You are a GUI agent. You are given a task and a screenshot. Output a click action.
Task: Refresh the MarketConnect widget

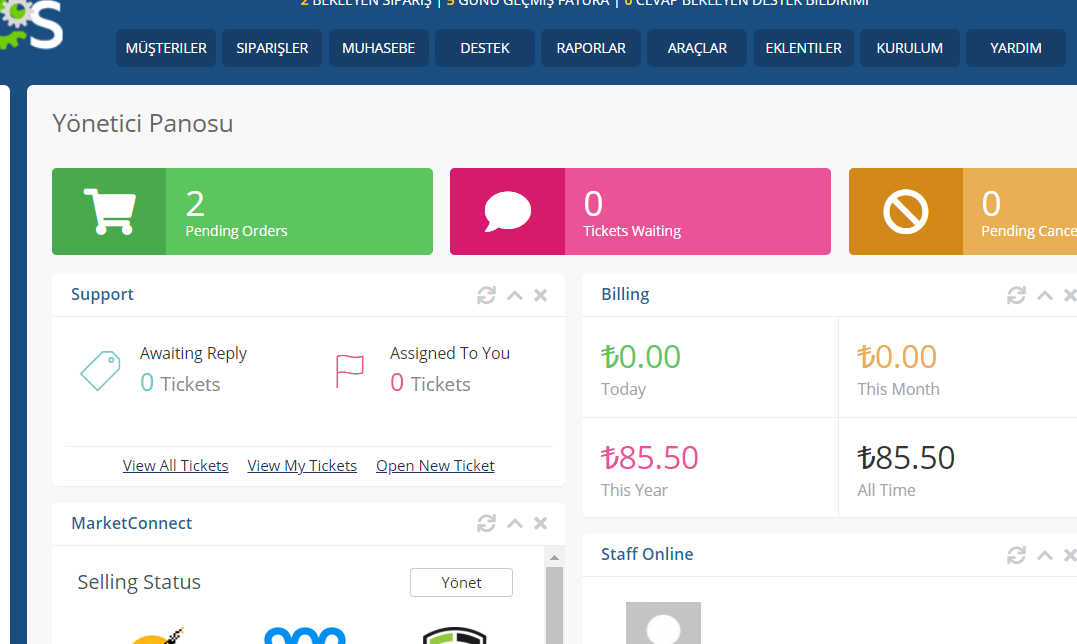click(486, 524)
